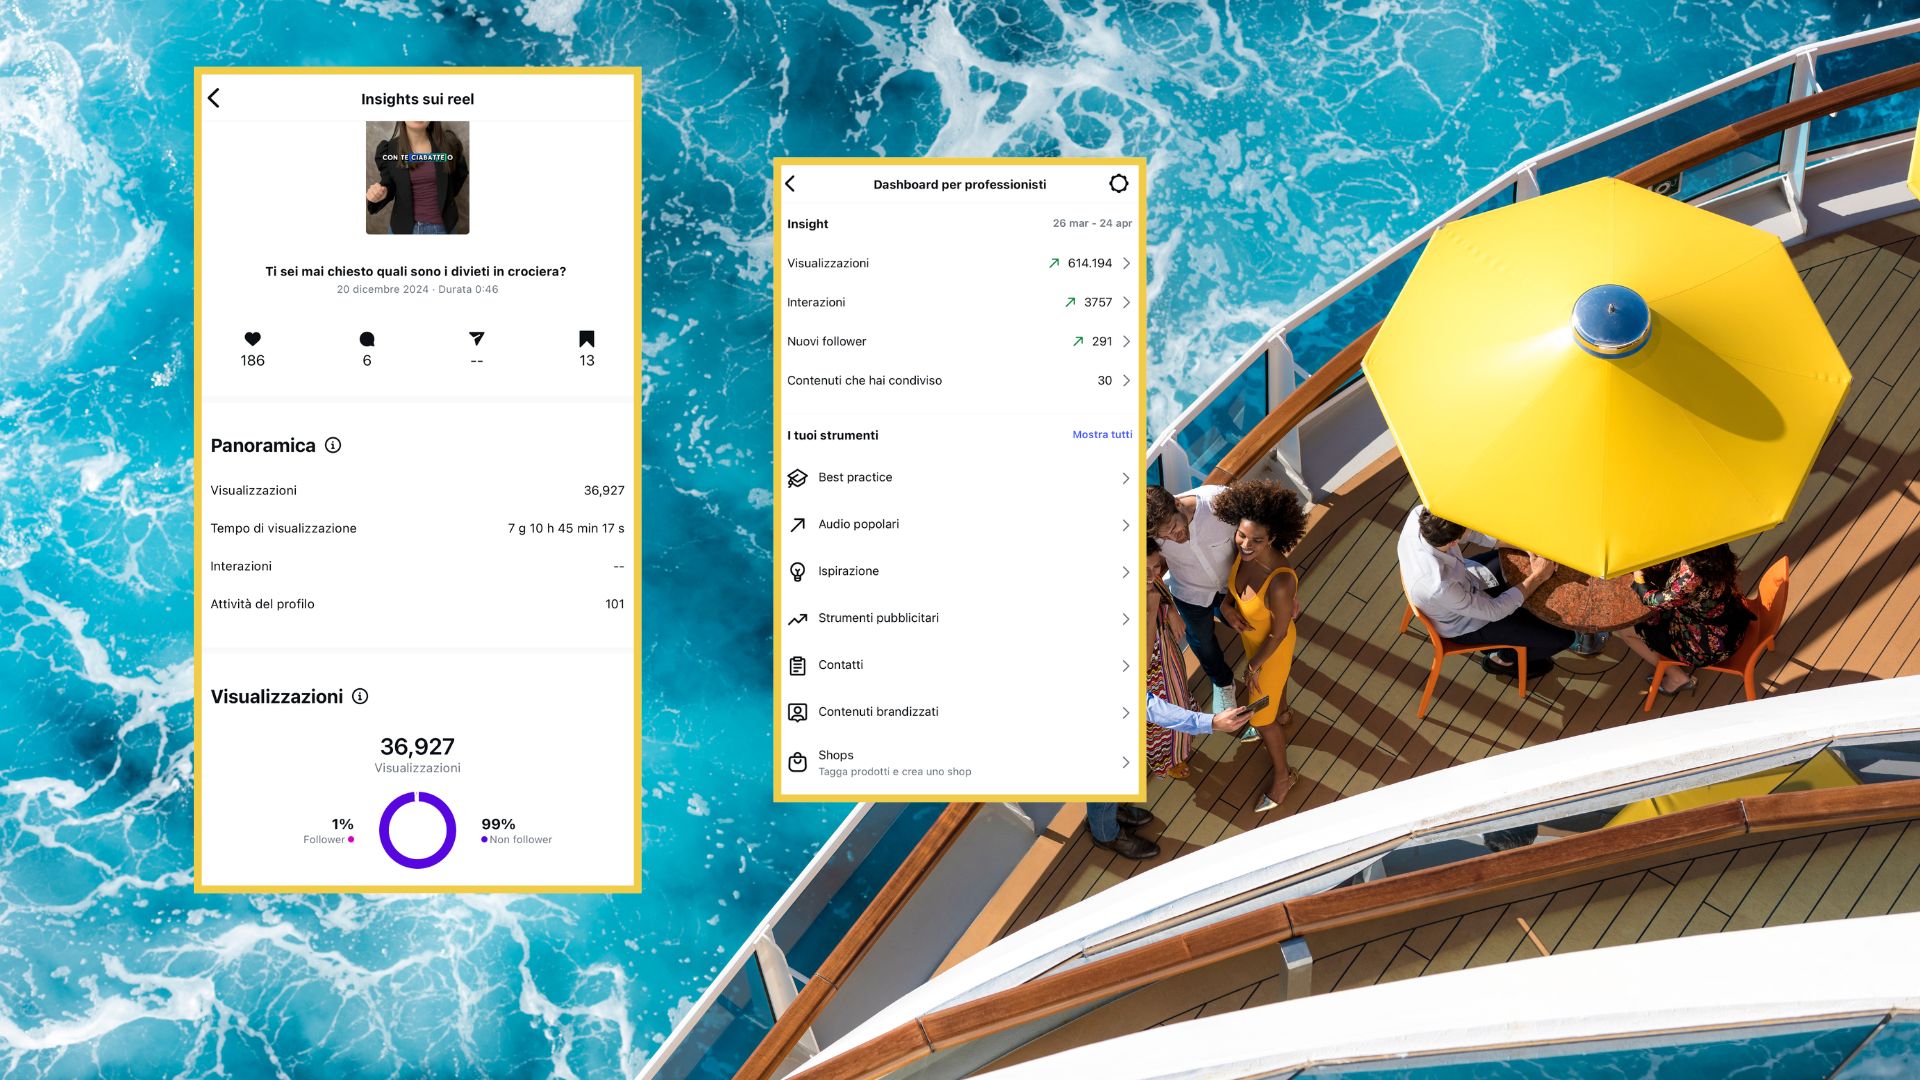Image resolution: width=1920 pixels, height=1080 pixels.
Task: Open Best practice tool
Action: 855,478
